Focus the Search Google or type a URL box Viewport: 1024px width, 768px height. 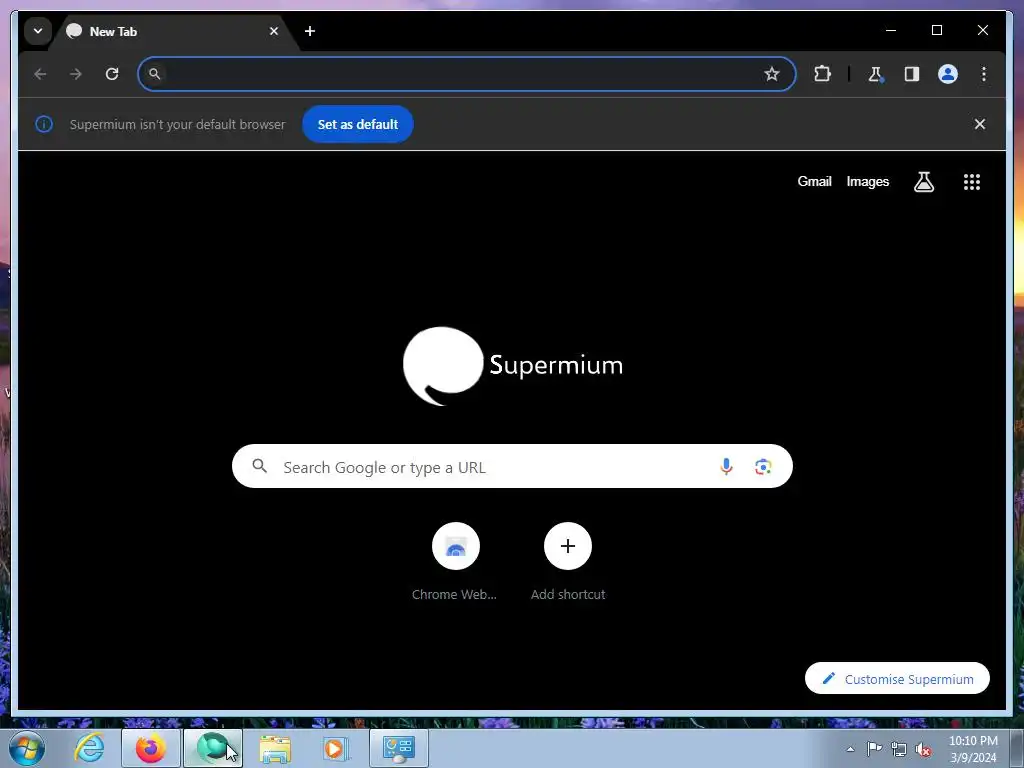click(512, 466)
